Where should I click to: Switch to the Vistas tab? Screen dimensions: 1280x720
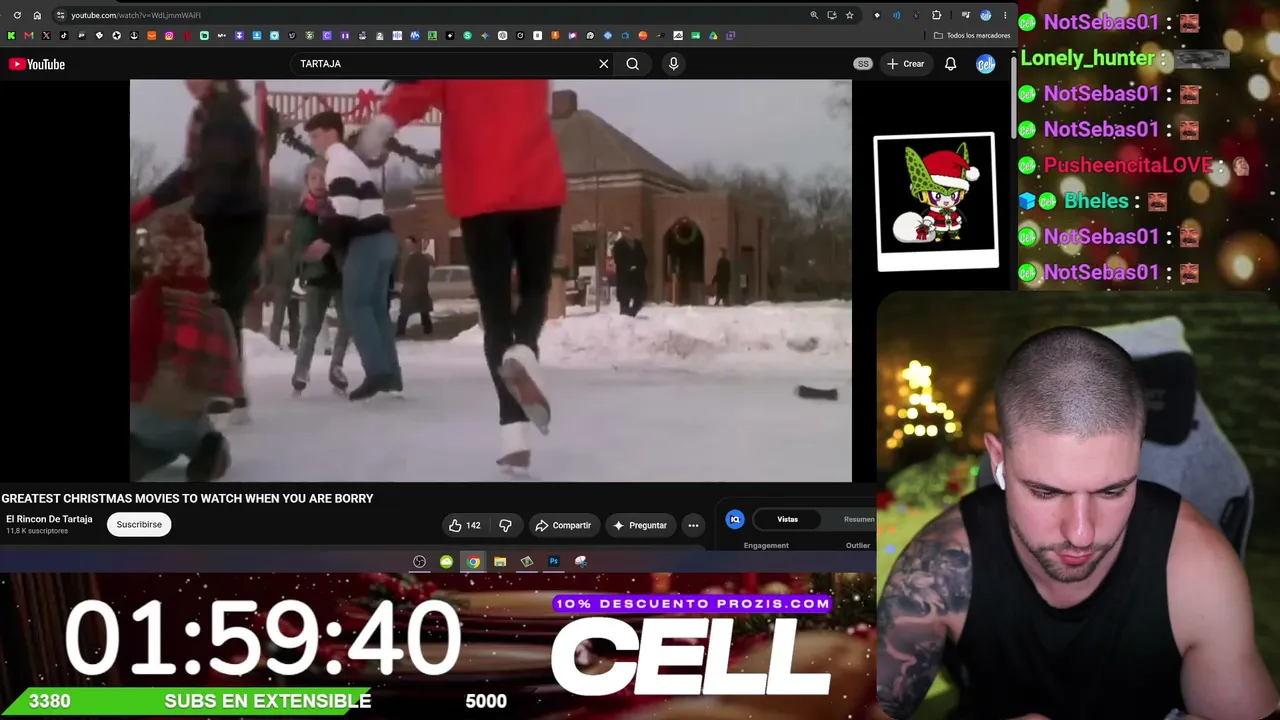[x=788, y=519]
